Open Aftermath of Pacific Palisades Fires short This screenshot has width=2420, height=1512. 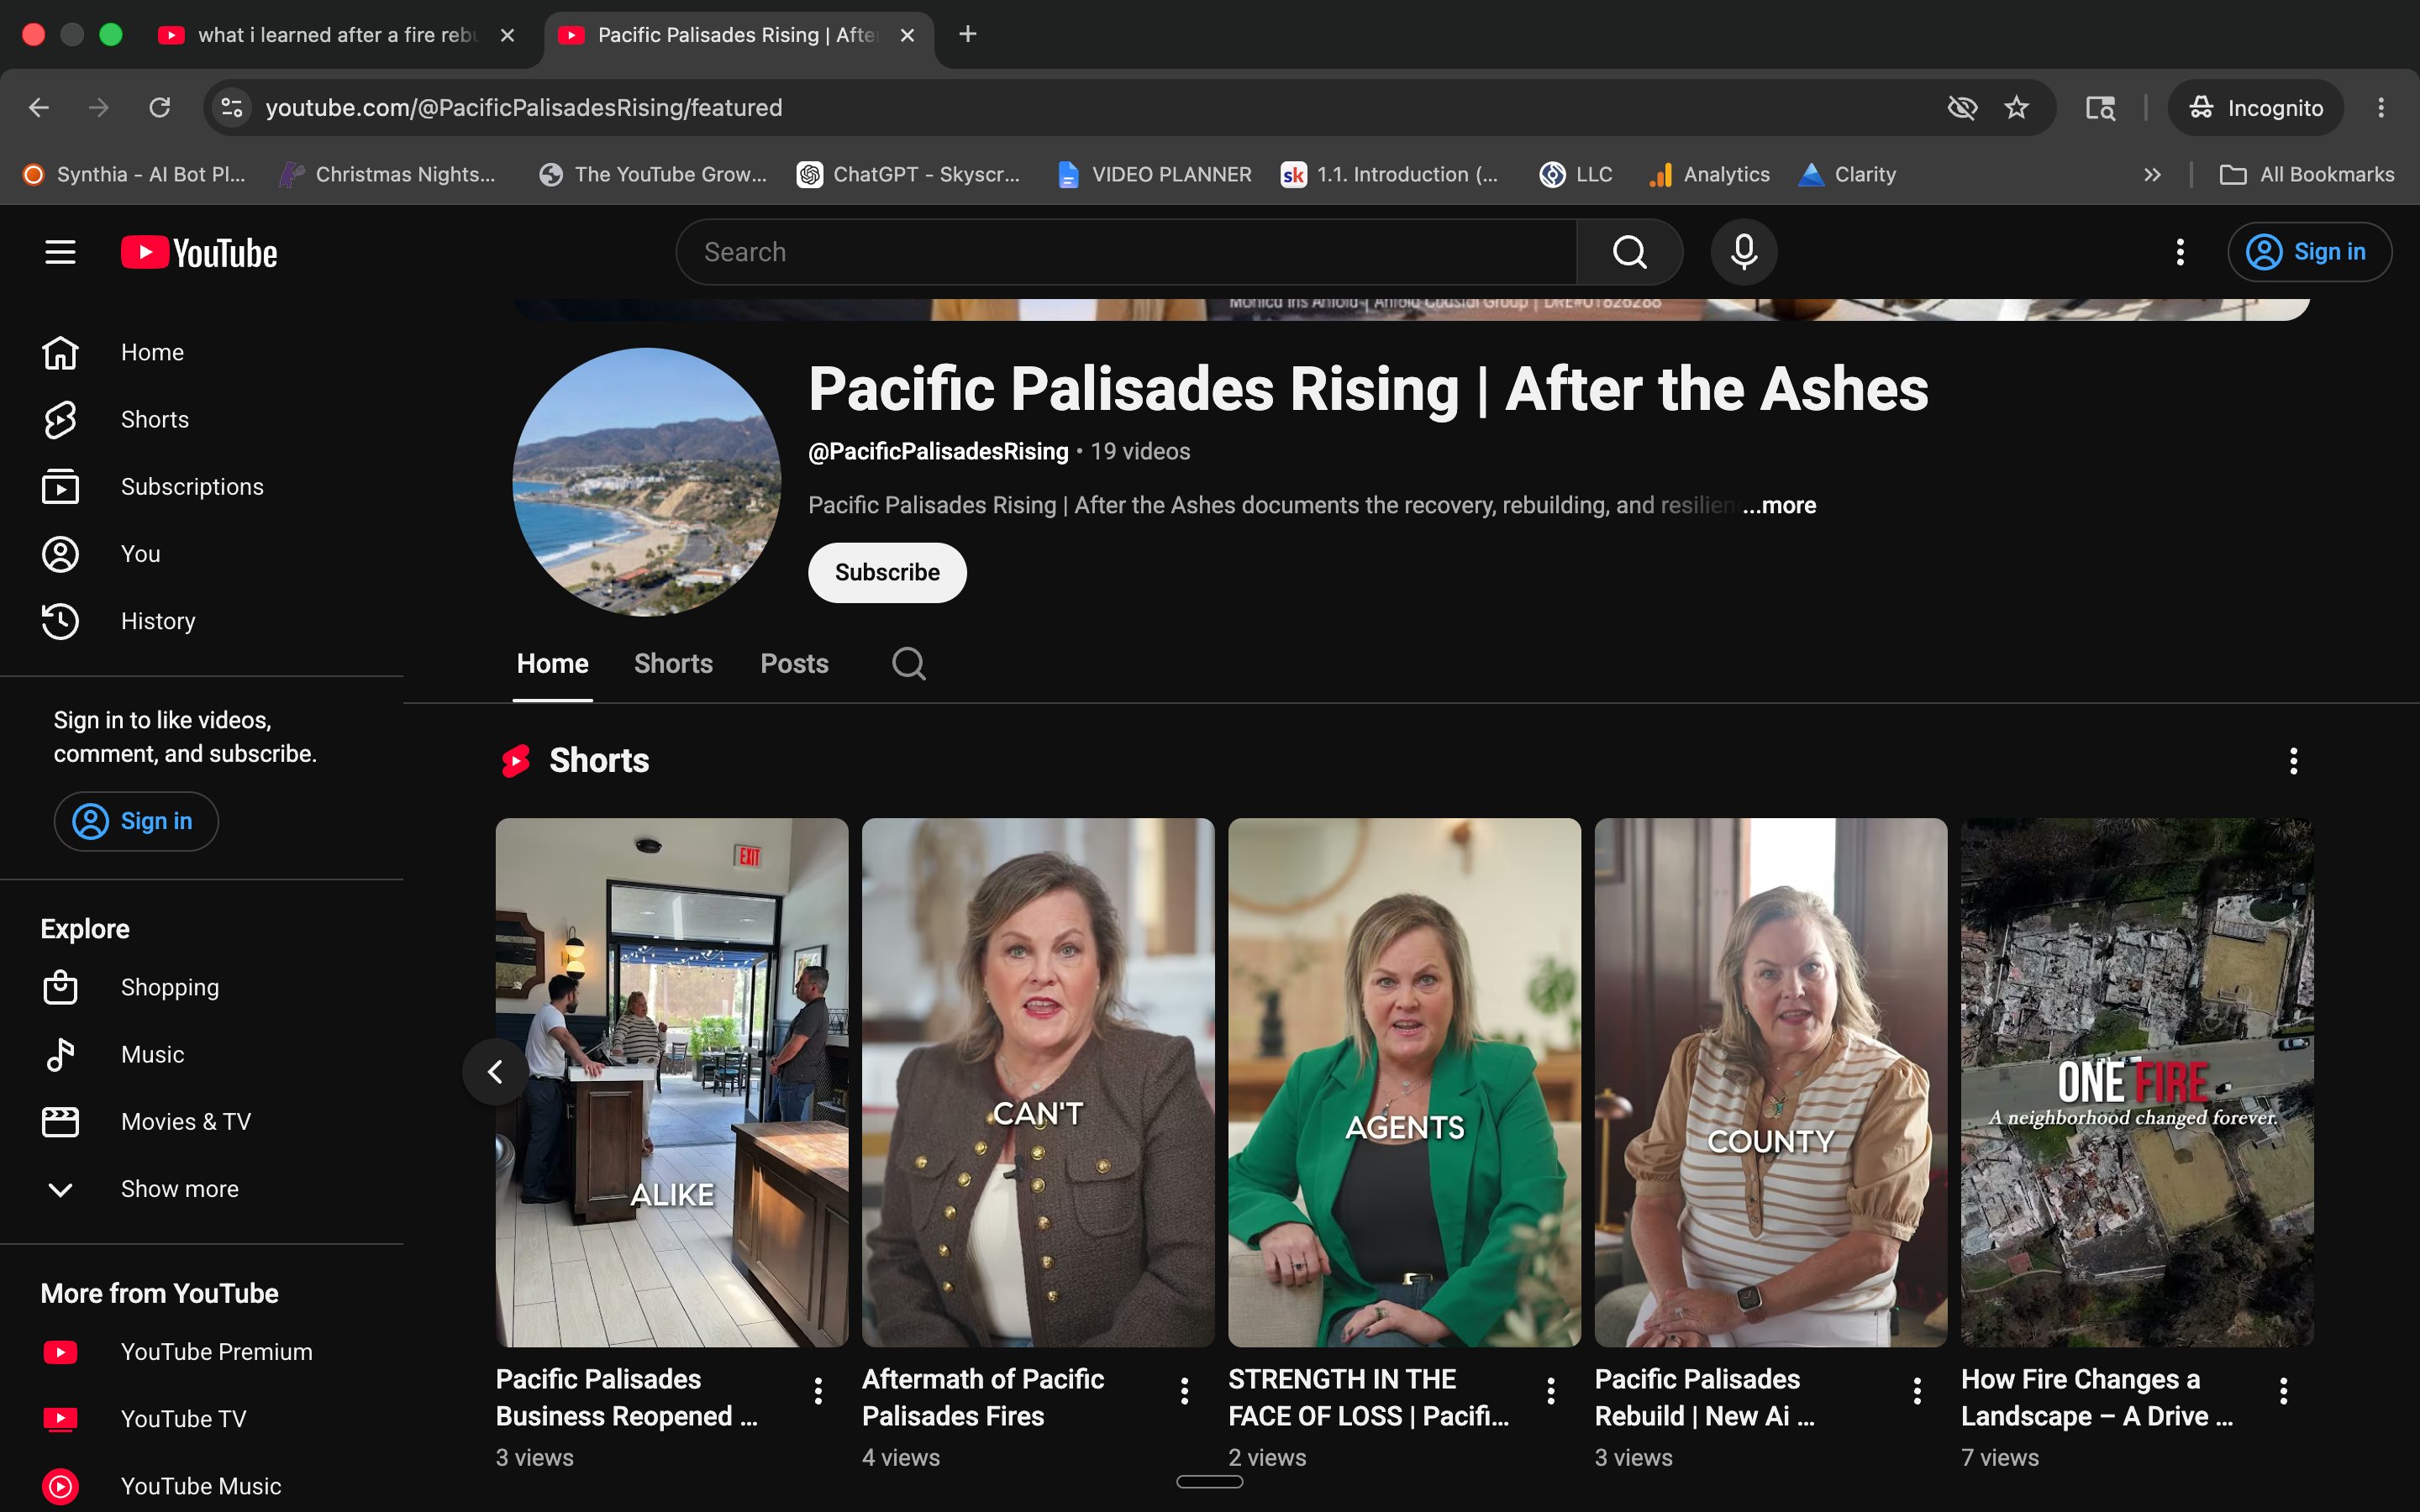point(1038,1083)
